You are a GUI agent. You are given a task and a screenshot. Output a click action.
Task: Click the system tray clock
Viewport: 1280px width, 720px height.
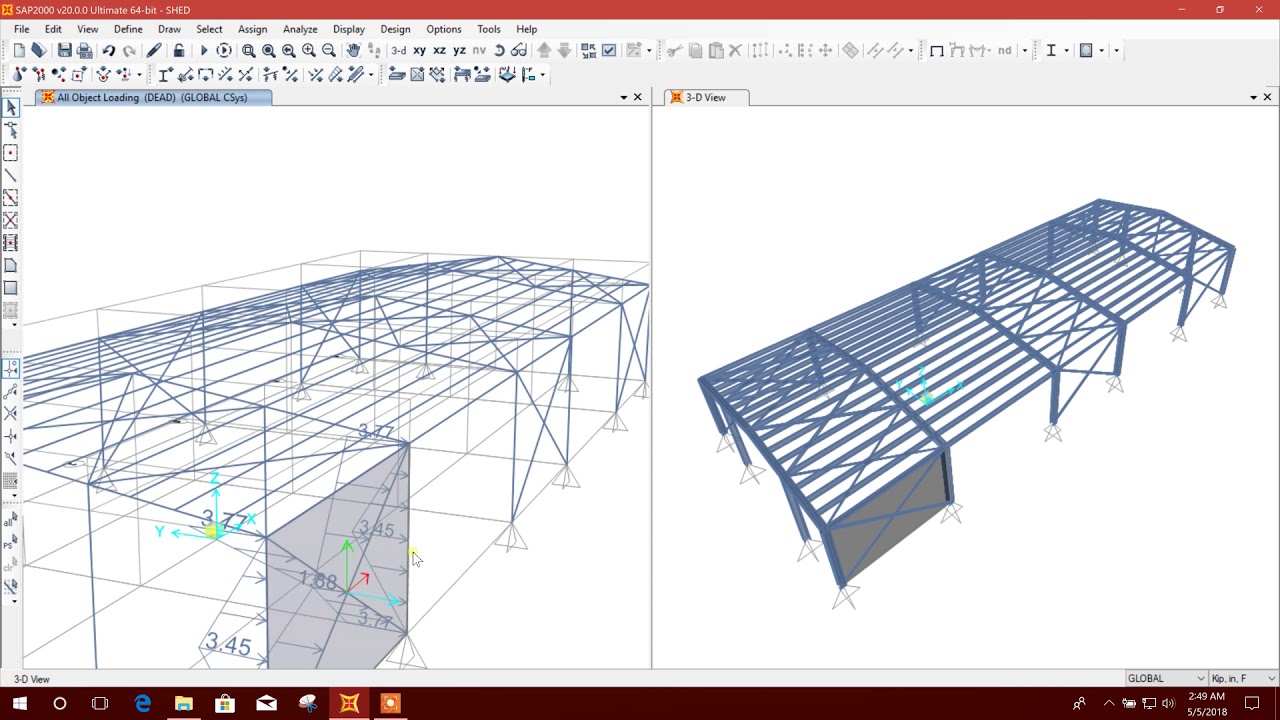1206,703
